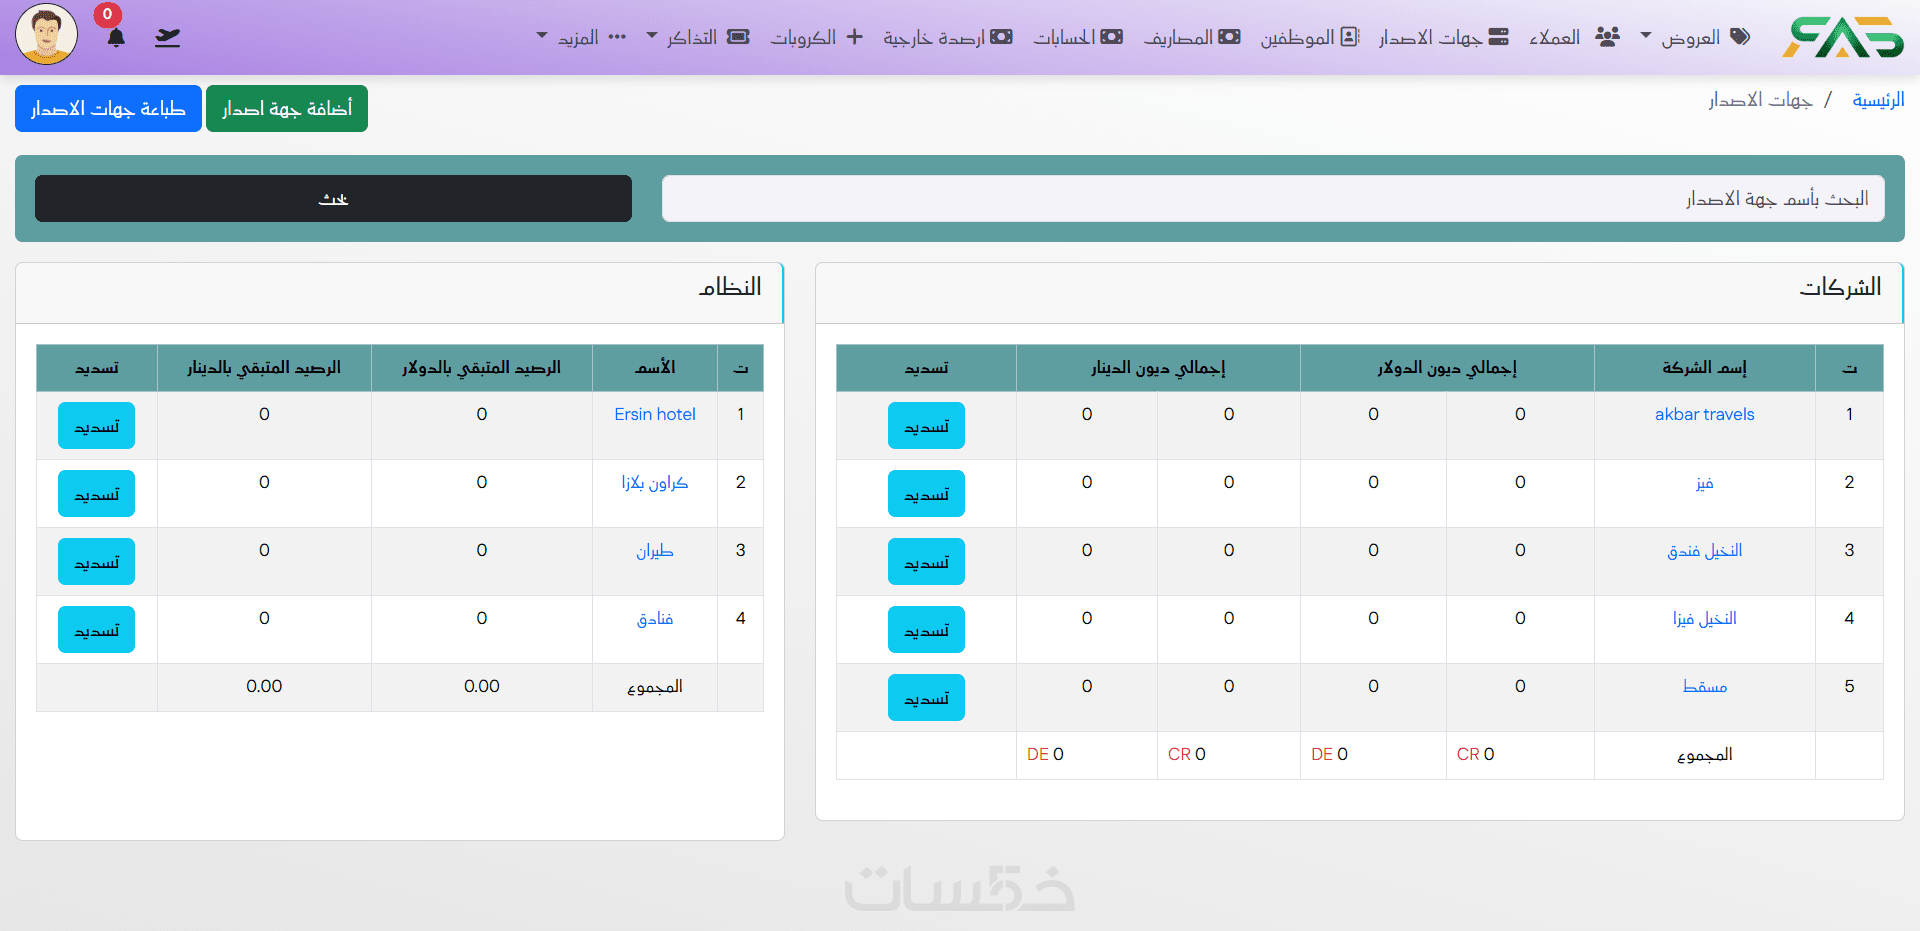The height and width of the screenshot is (931, 1920).
Task: Click the الكروبات plus icon
Action: [854, 37]
